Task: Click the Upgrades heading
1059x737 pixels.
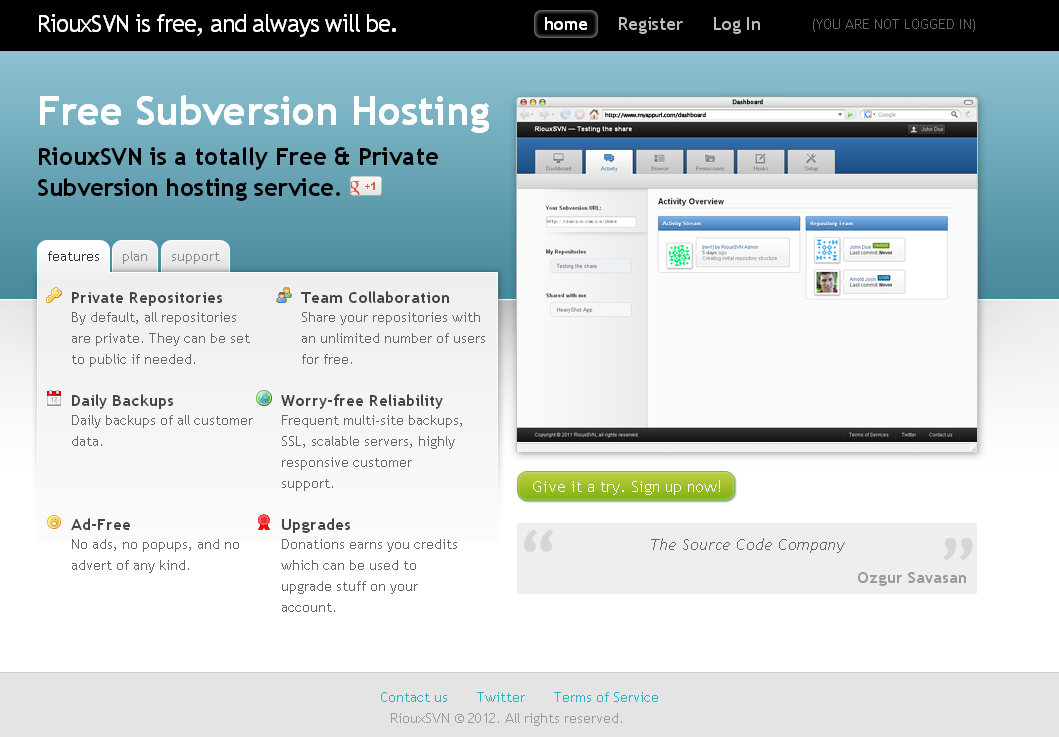Action: pyautogui.click(x=315, y=525)
